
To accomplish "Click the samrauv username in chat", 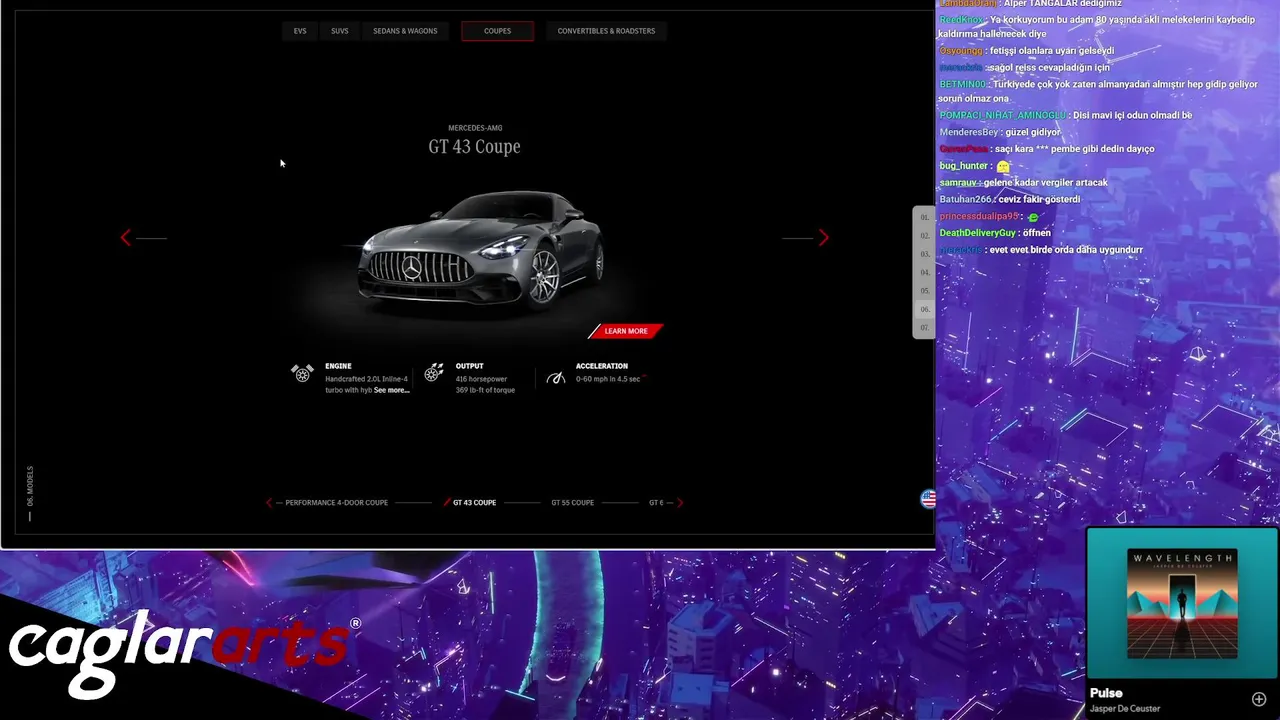I will click(958, 183).
